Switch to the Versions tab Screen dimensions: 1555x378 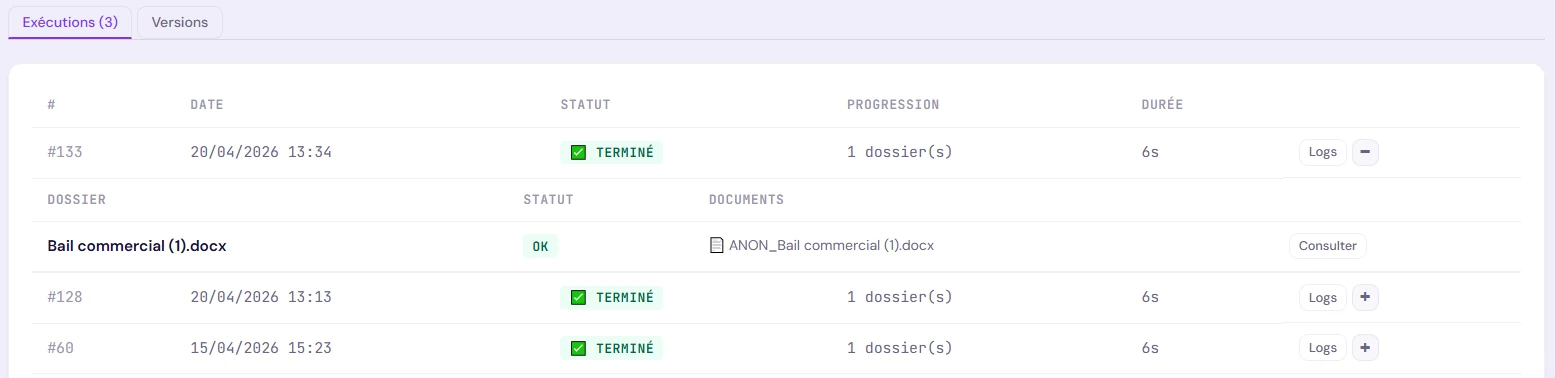(180, 22)
